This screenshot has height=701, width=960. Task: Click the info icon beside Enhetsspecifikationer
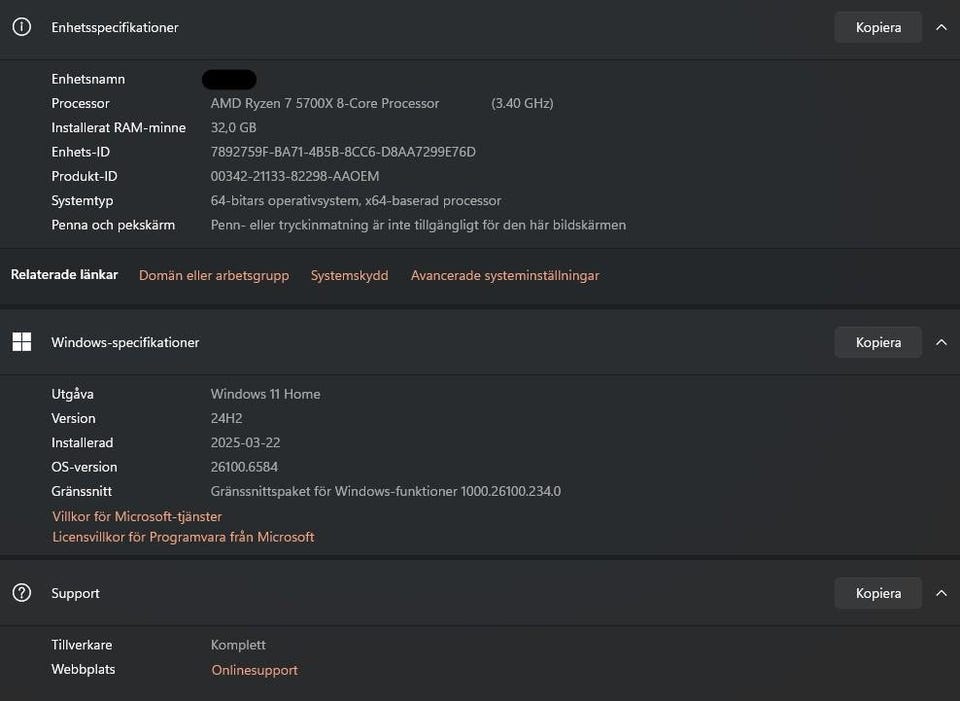22,27
